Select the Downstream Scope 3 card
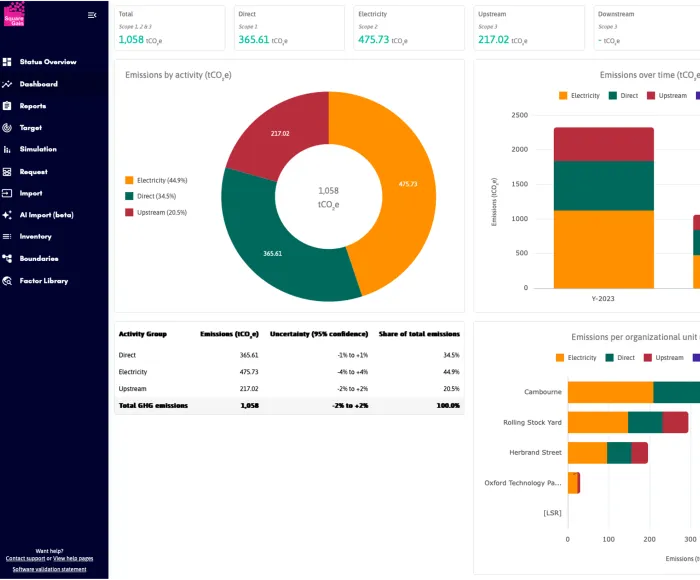Image resolution: width=700 pixels, height=580 pixels. (647, 28)
